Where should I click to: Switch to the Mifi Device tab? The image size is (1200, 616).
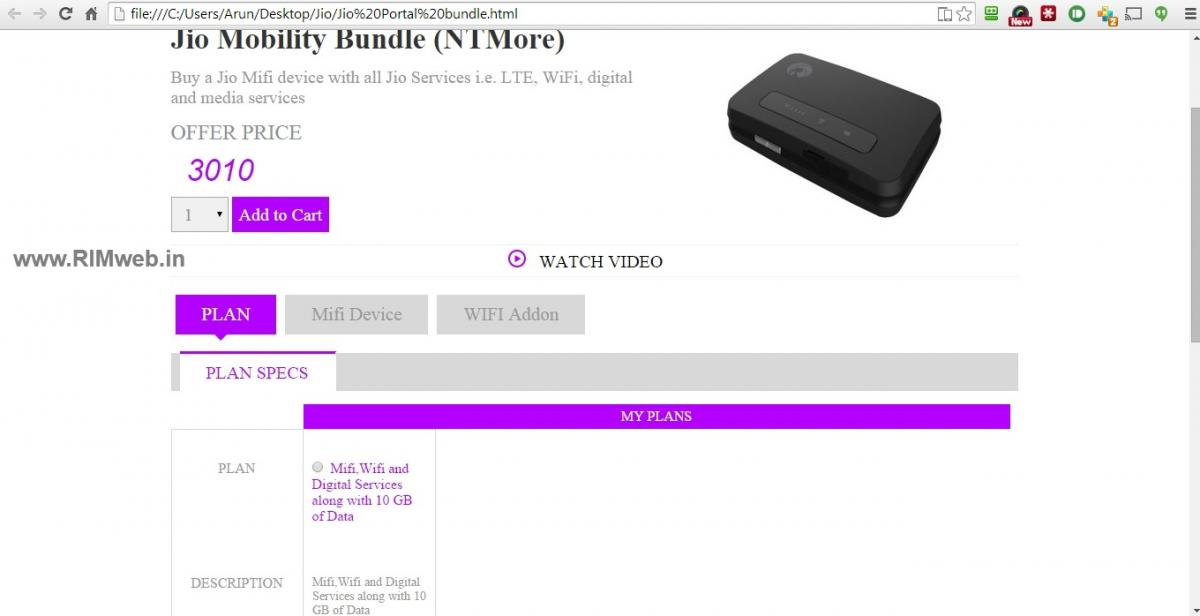point(356,314)
